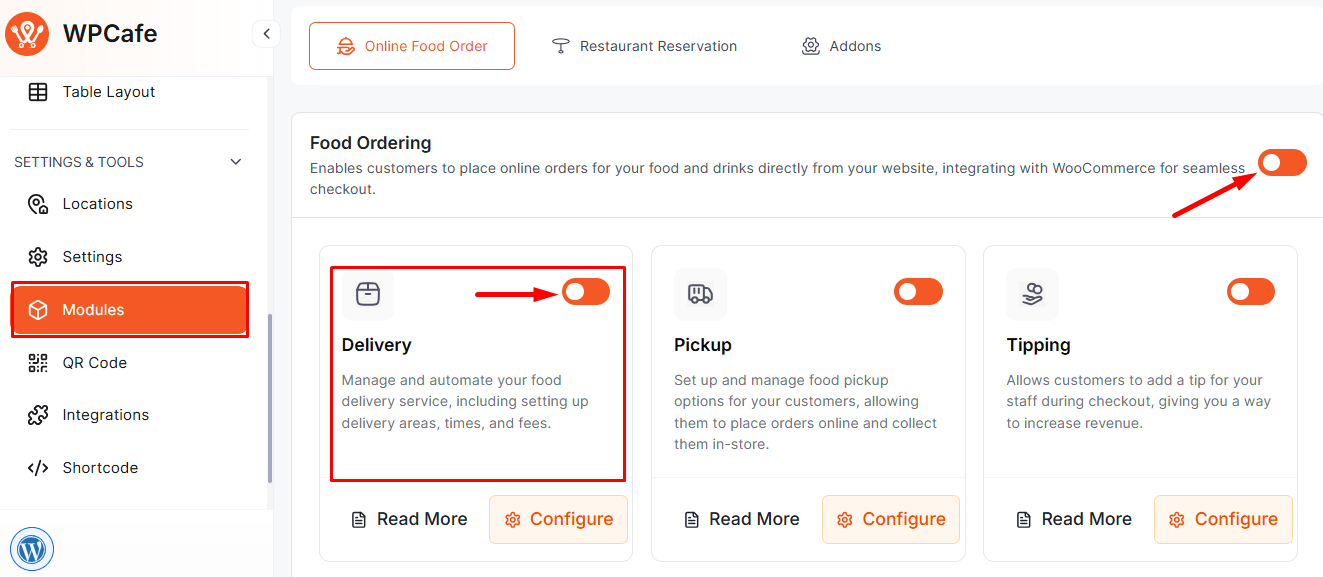1323x577 pixels.
Task: Open QR Code from sidebar
Action: (x=94, y=363)
